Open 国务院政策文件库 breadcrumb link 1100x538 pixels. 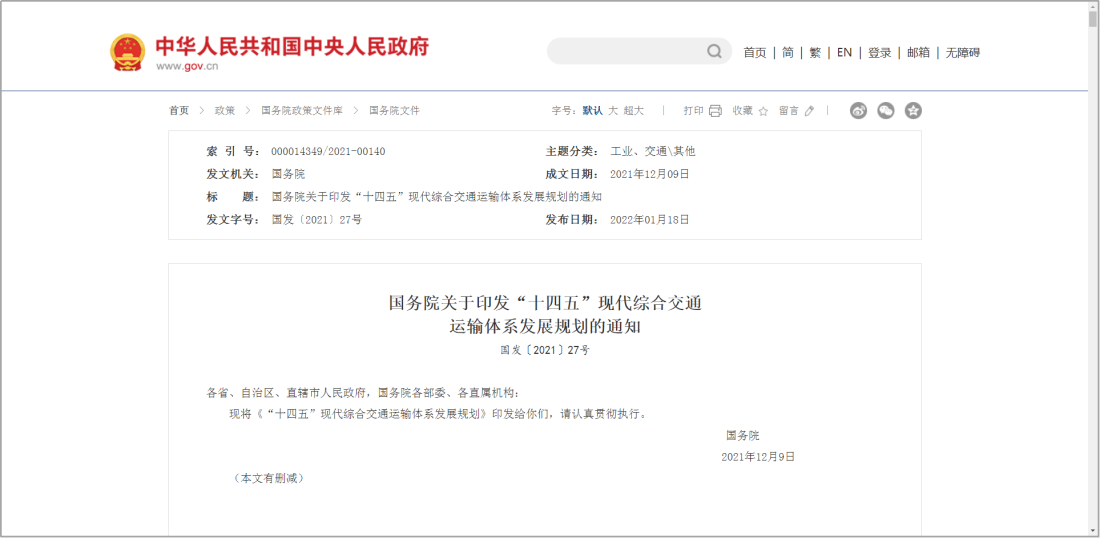(302, 111)
